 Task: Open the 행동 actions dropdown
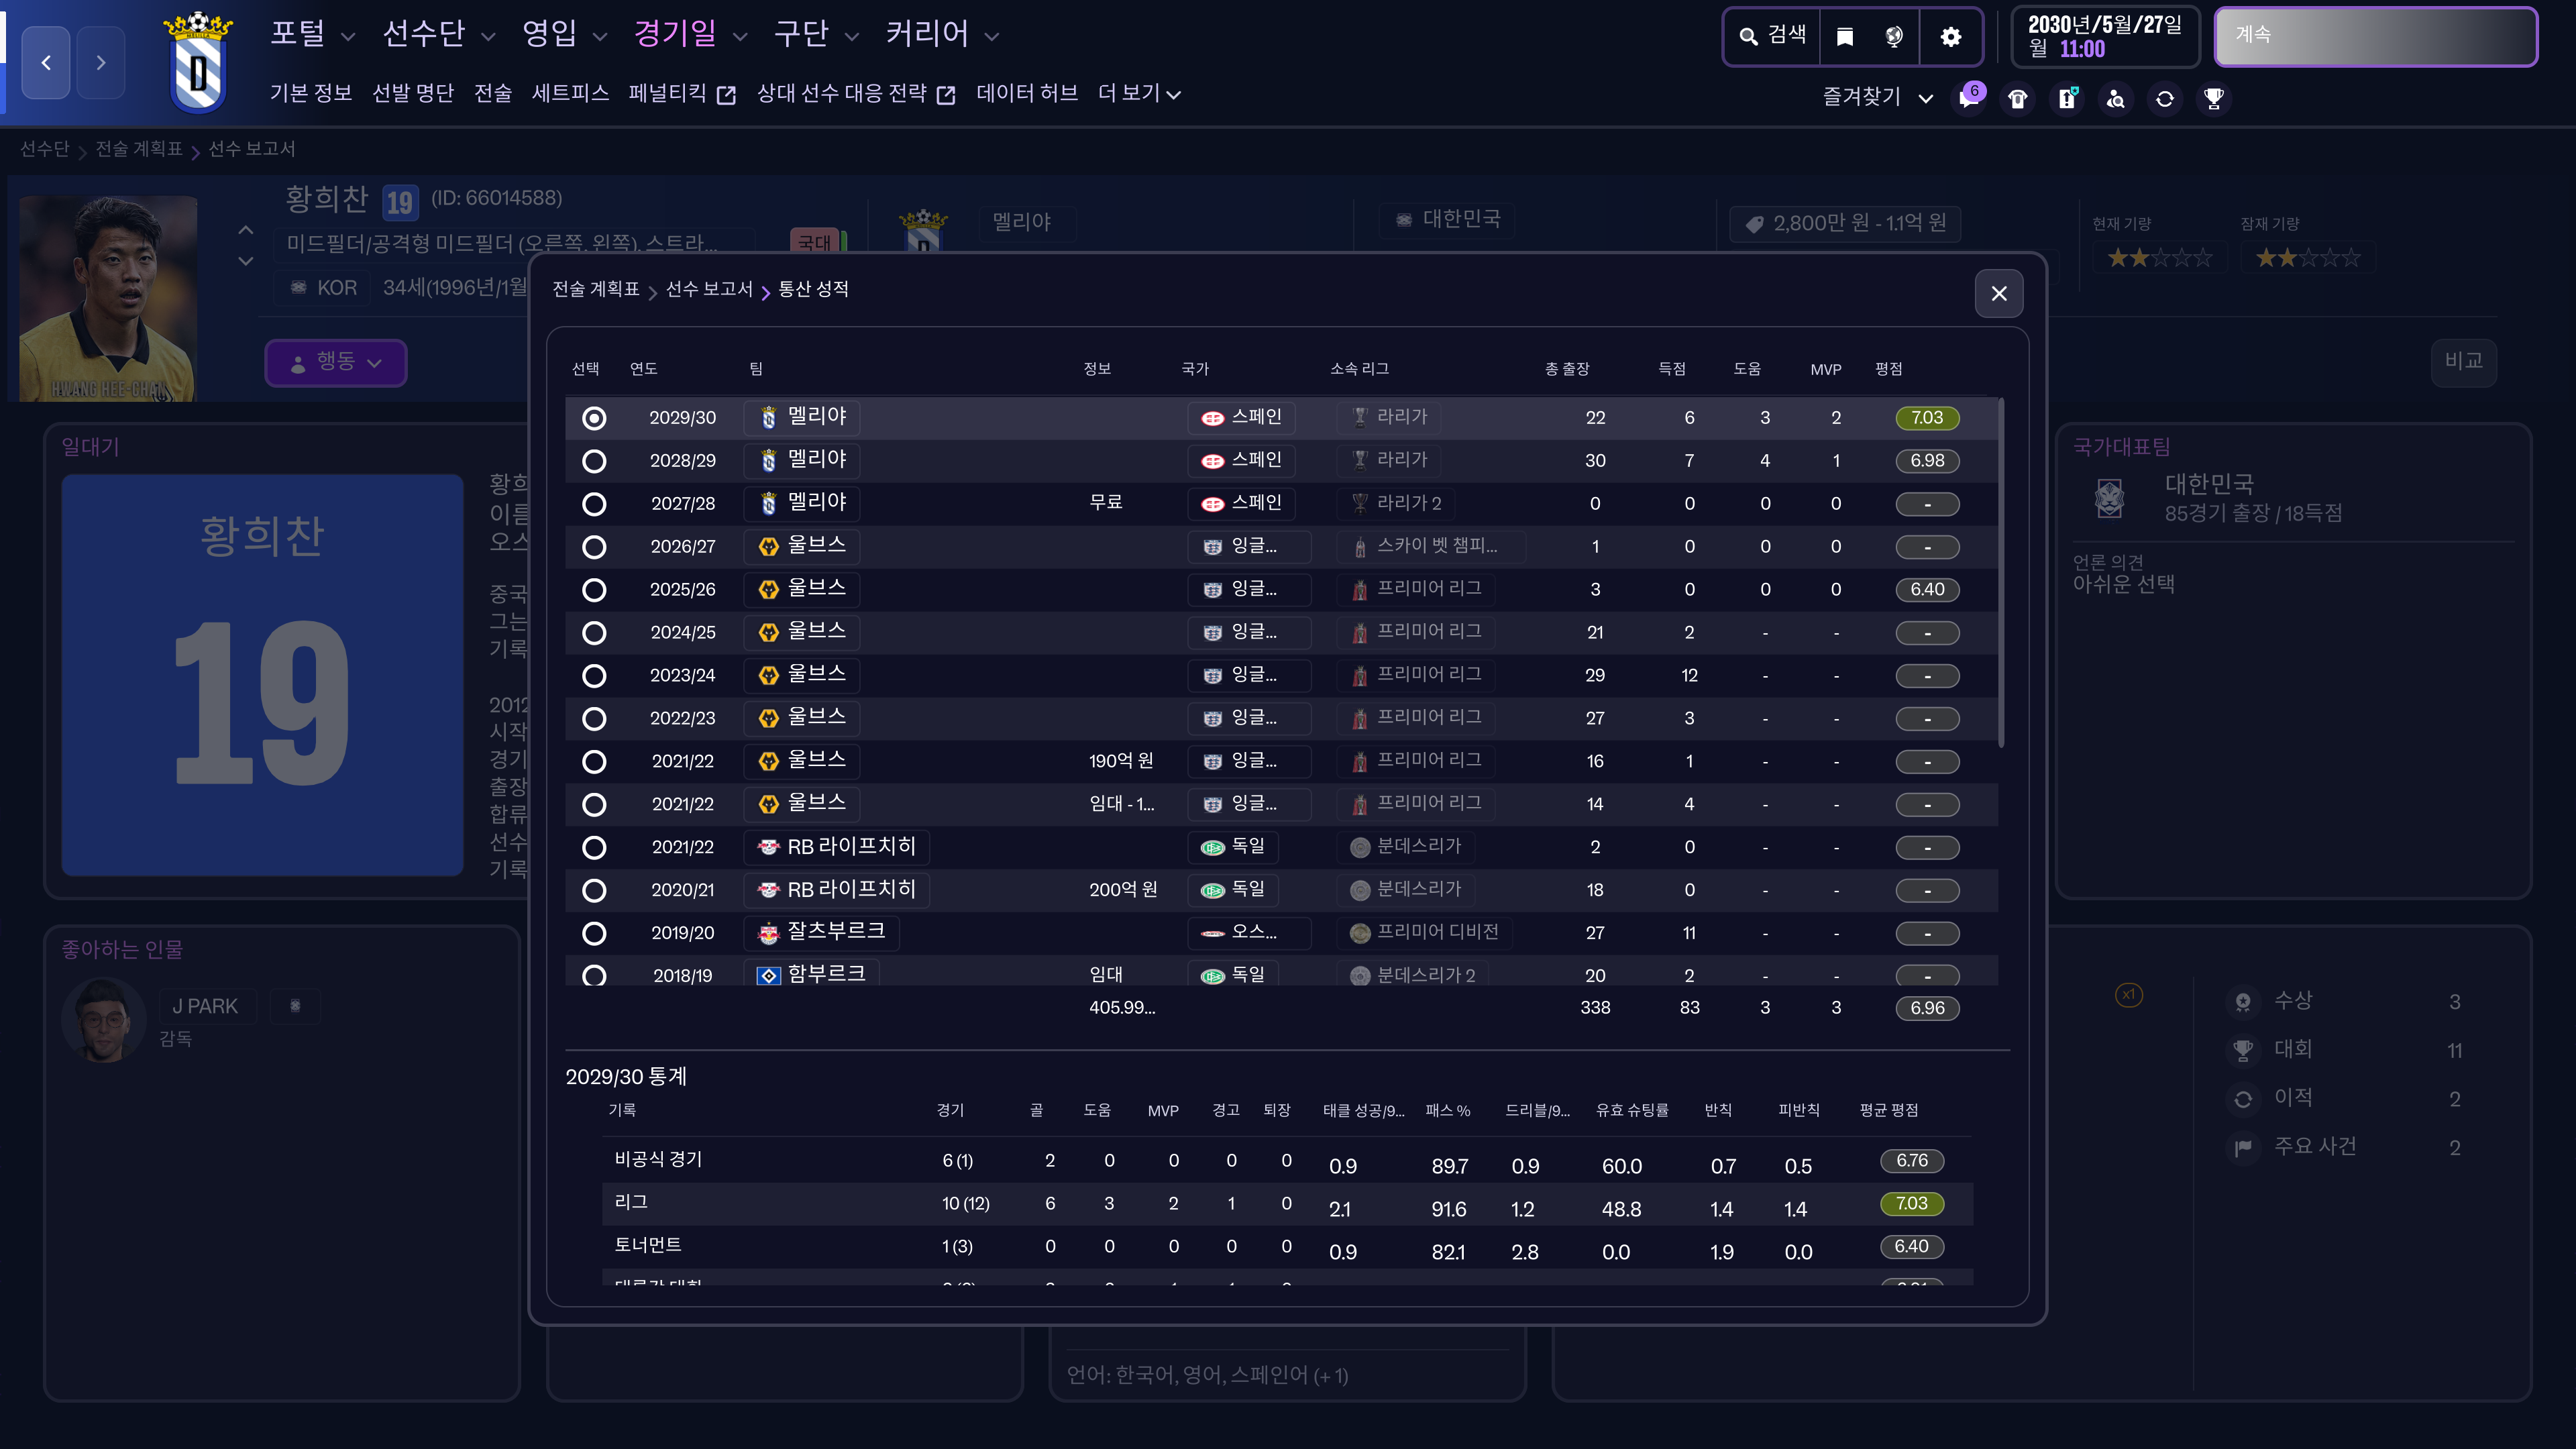tap(335, 362)
